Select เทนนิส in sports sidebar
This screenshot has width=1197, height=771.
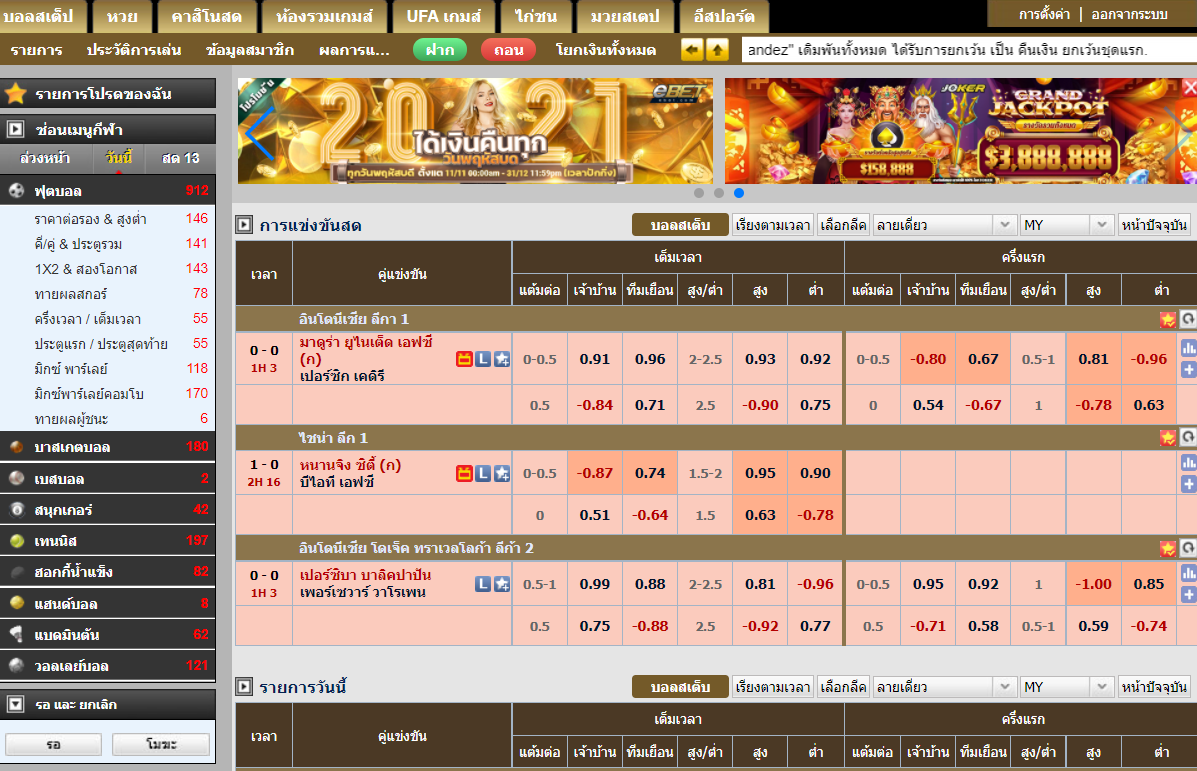point(108,540)
